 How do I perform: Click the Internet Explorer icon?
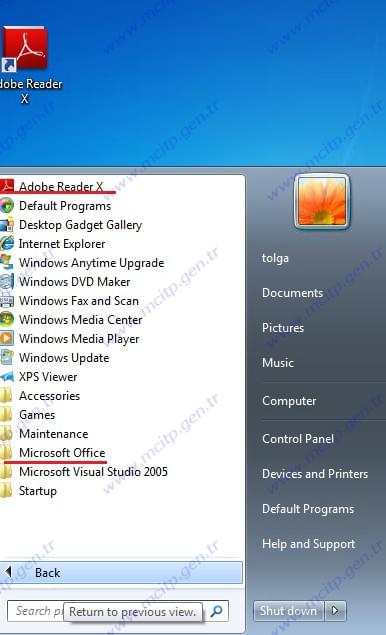coord(6,243)
